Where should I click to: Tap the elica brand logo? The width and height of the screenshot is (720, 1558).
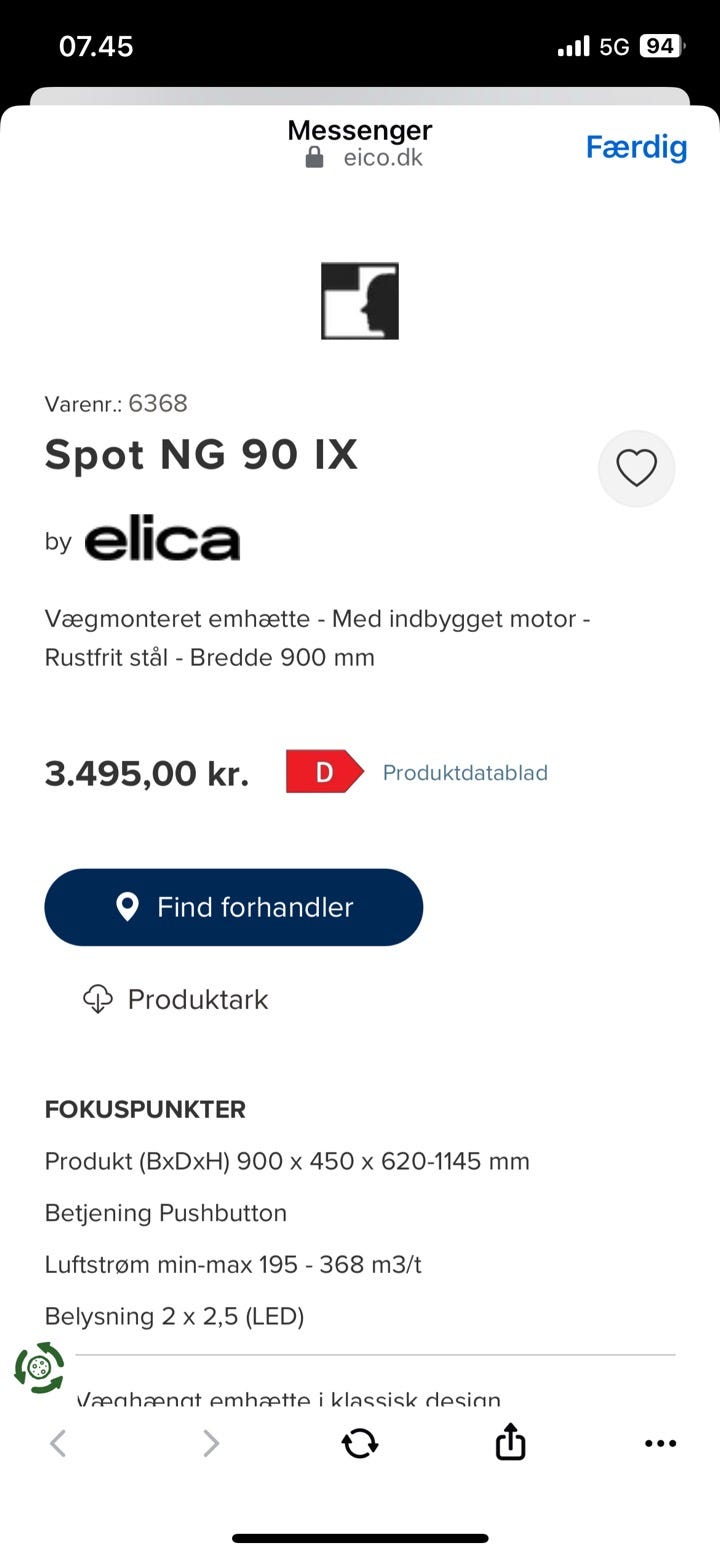(x=162, y=540)
